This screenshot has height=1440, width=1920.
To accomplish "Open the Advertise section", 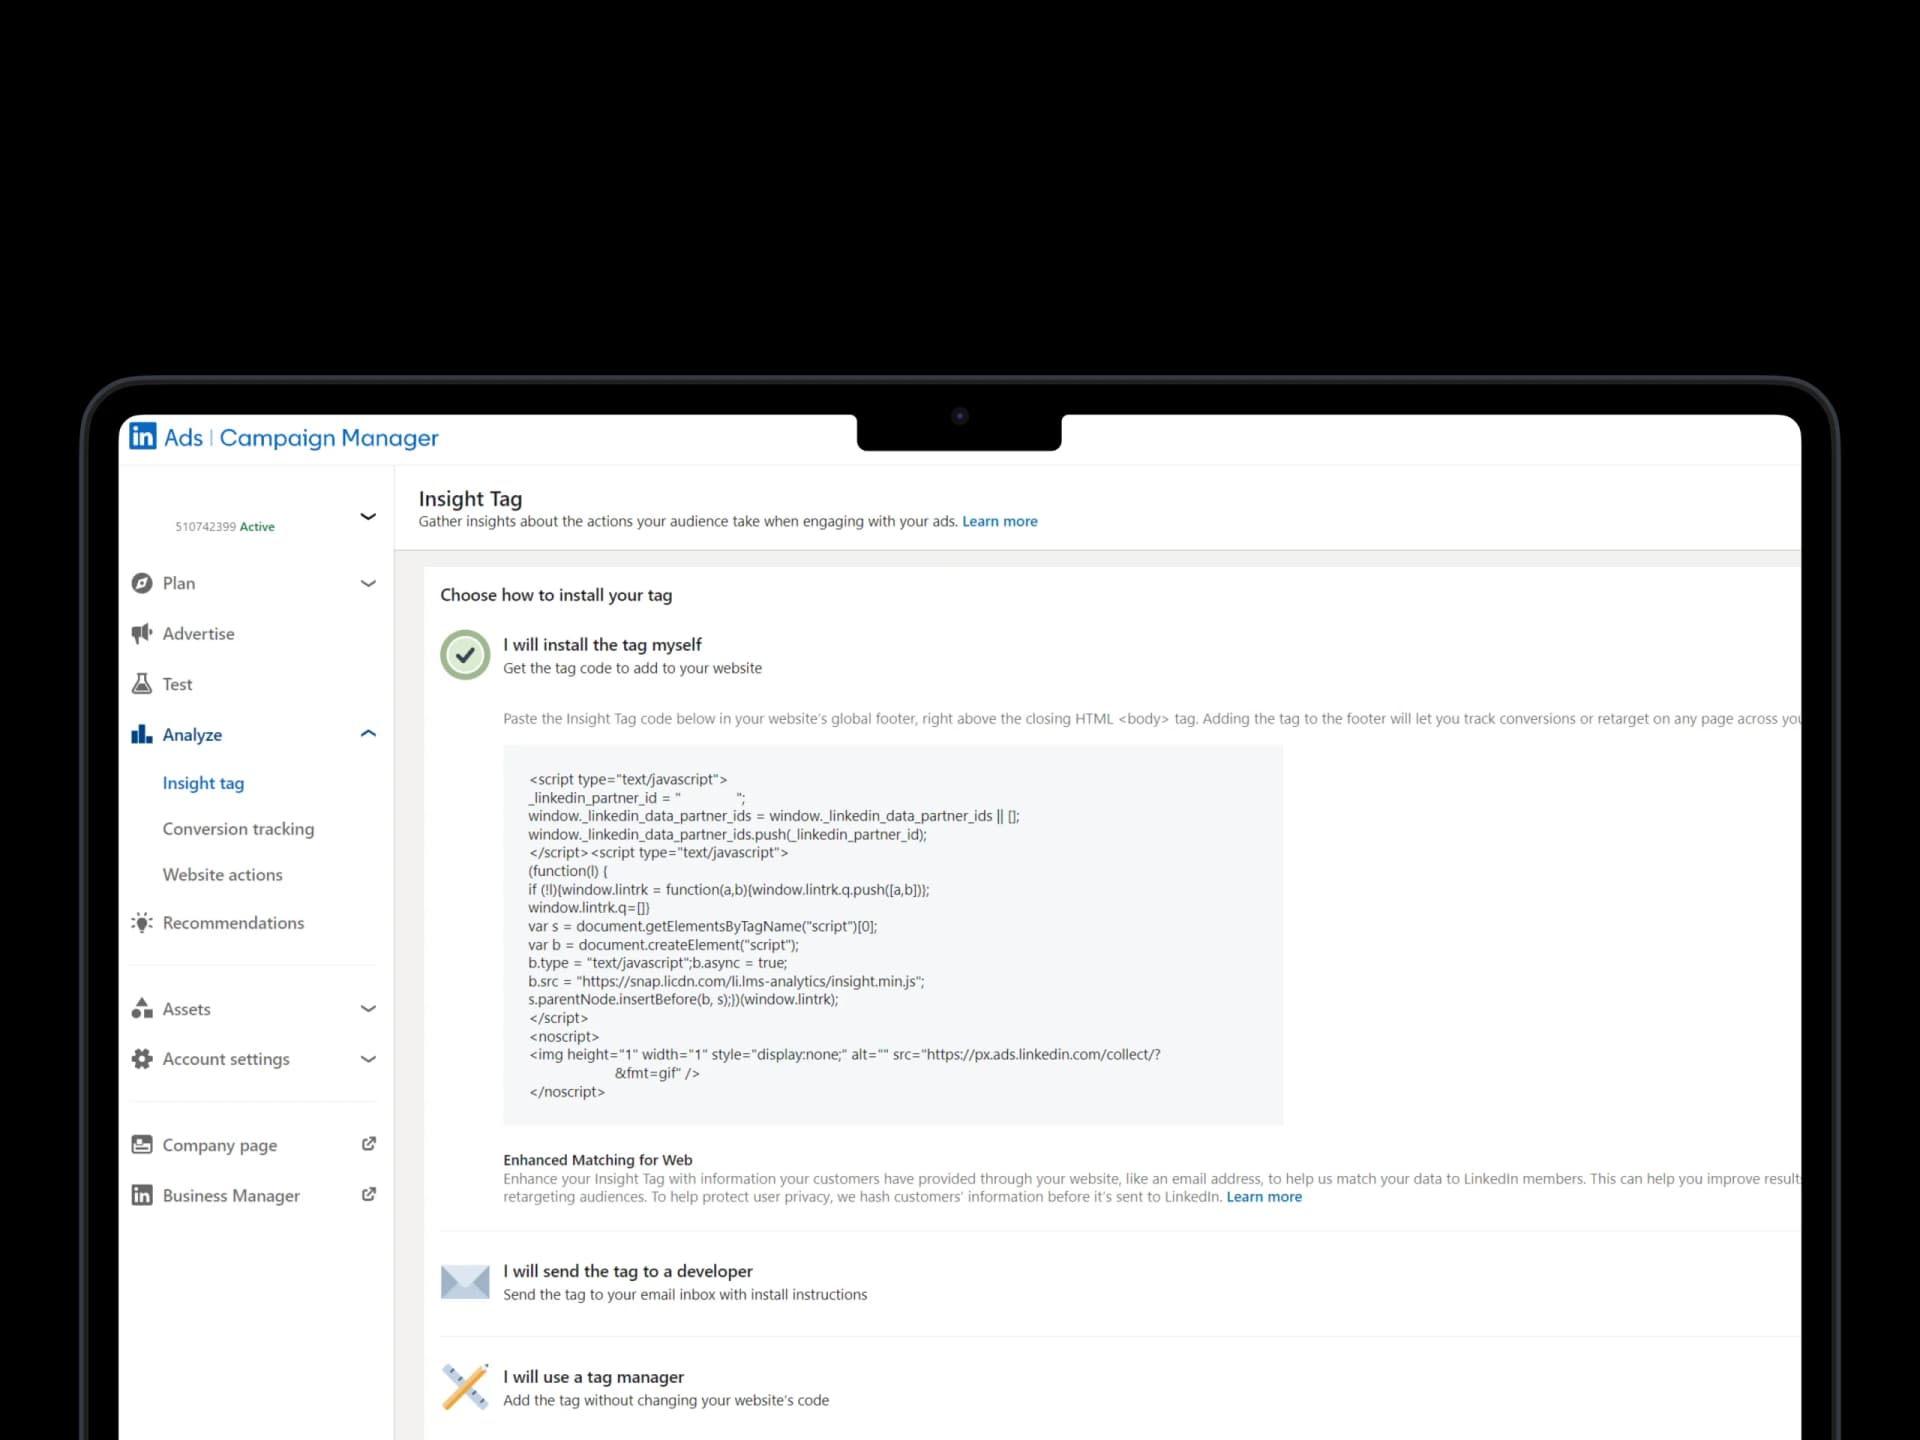I will [198, 633].
